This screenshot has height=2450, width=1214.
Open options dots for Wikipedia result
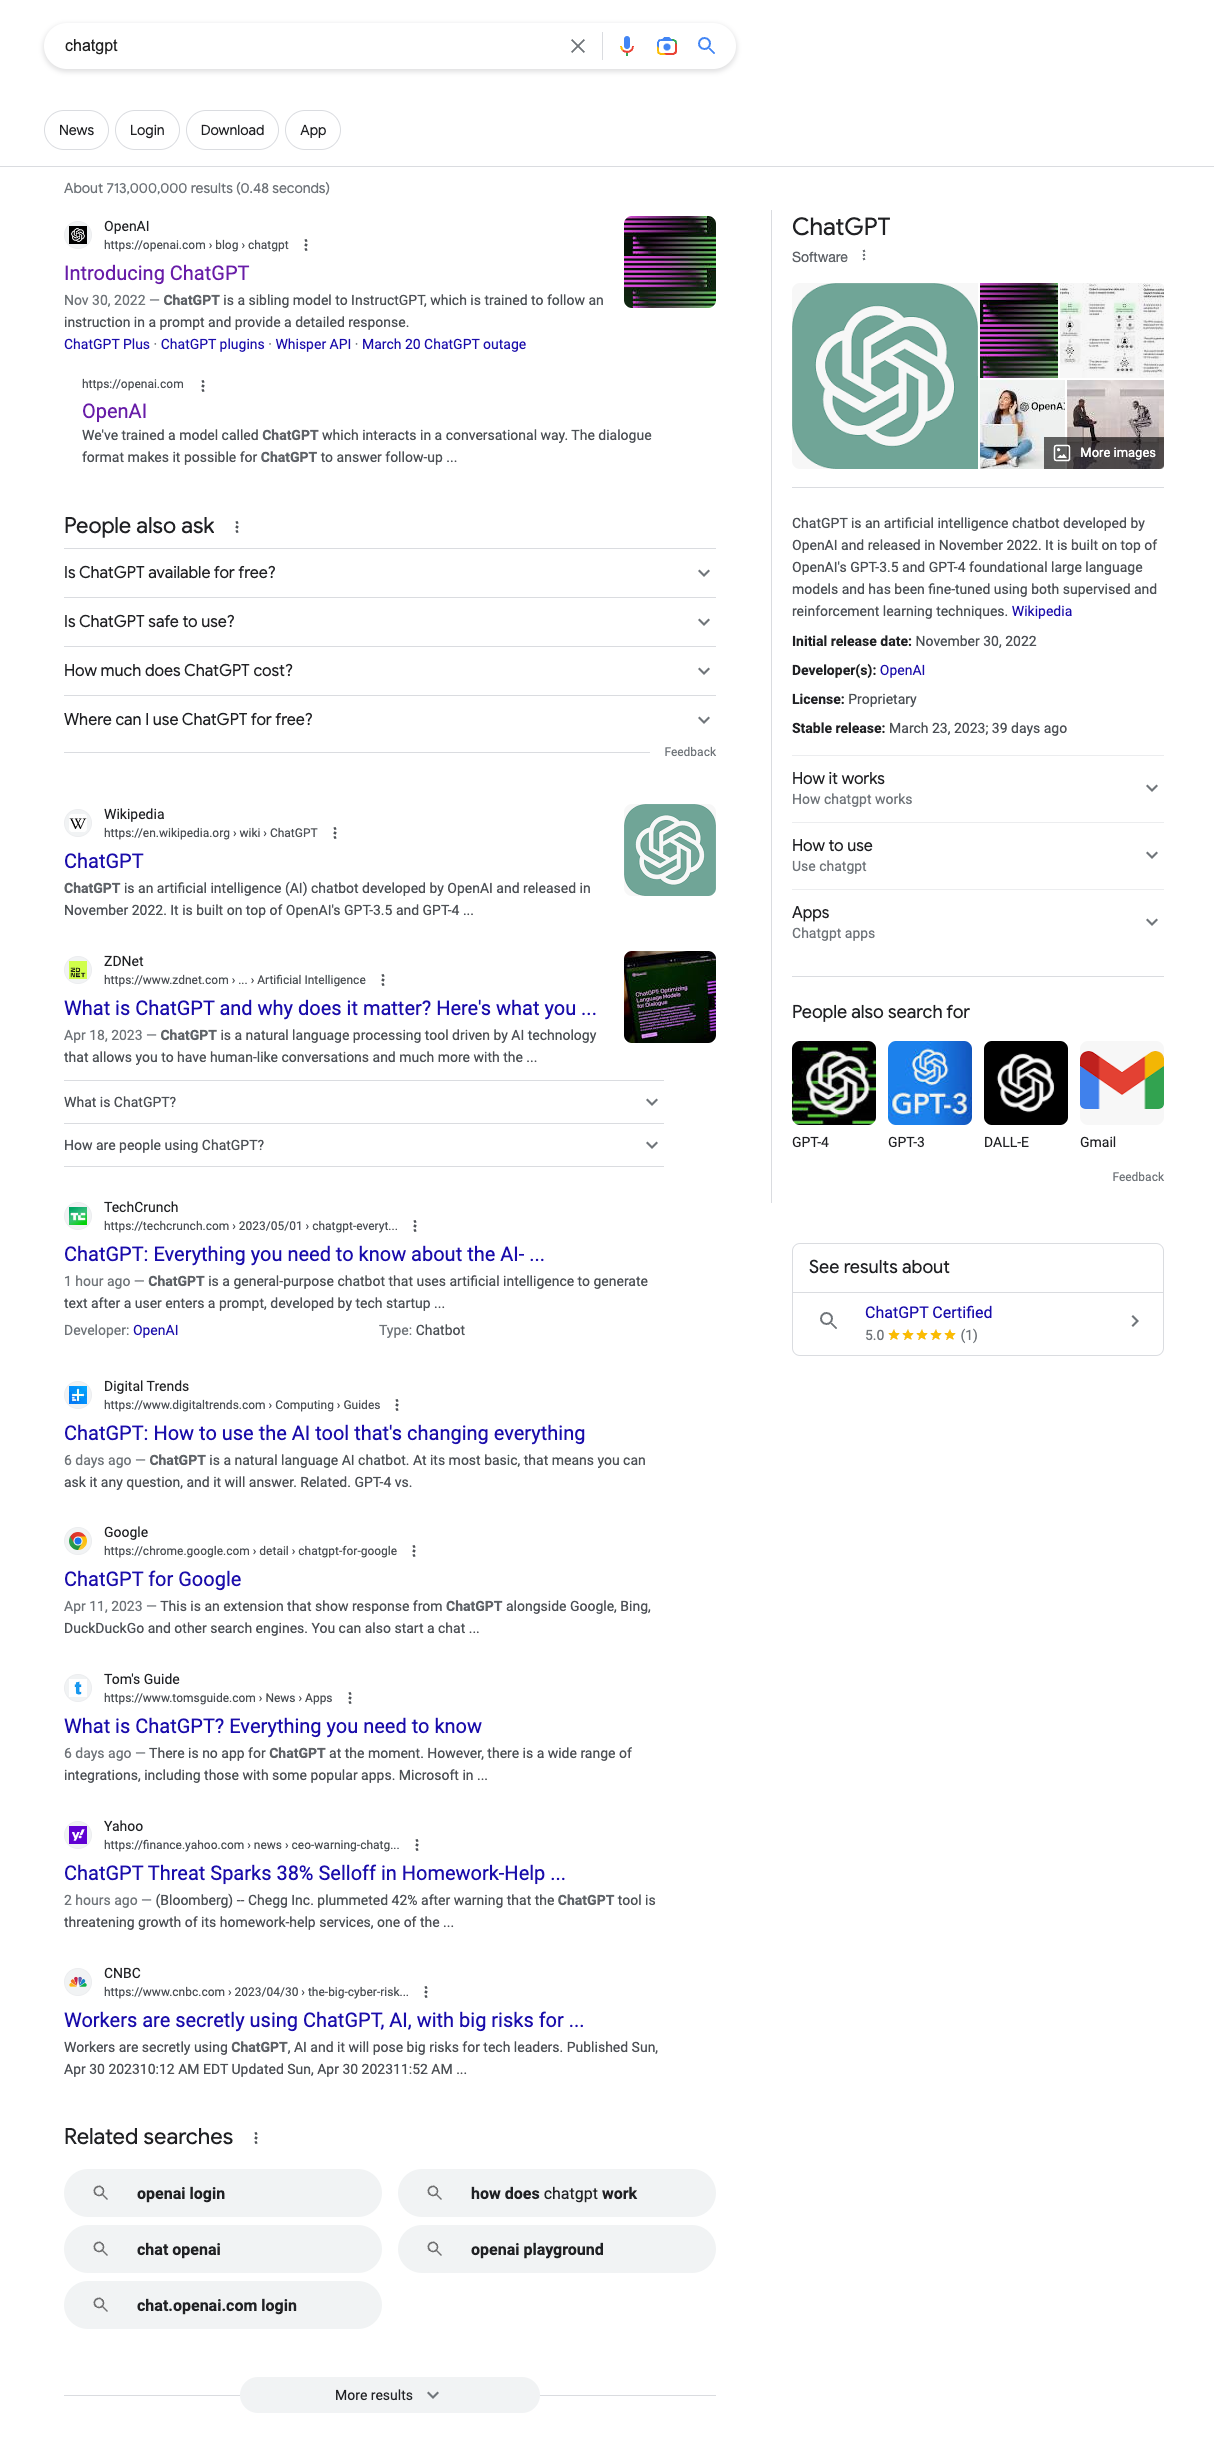335,833
